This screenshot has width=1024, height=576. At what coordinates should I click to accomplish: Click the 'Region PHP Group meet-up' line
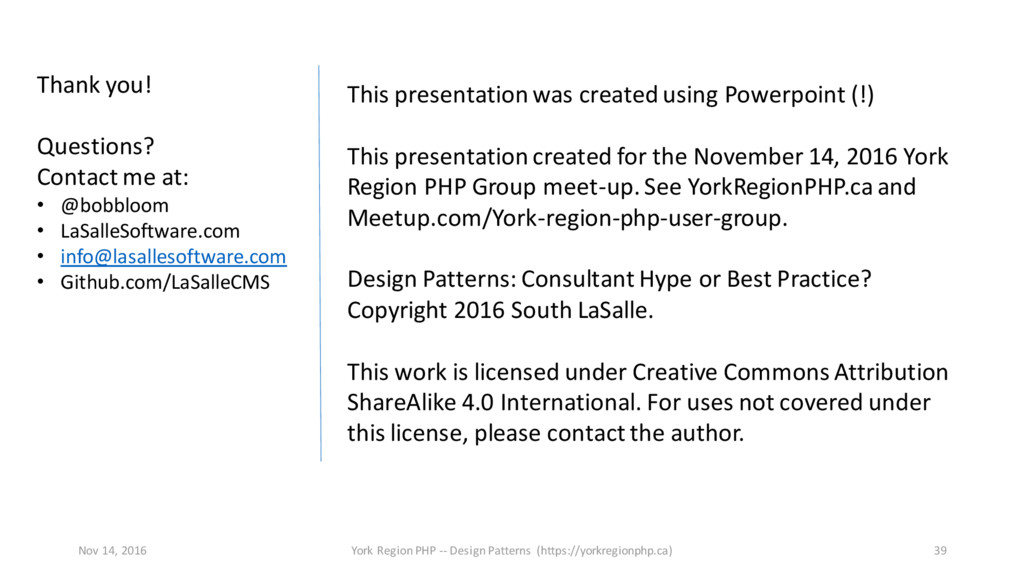tap(631, 187)
